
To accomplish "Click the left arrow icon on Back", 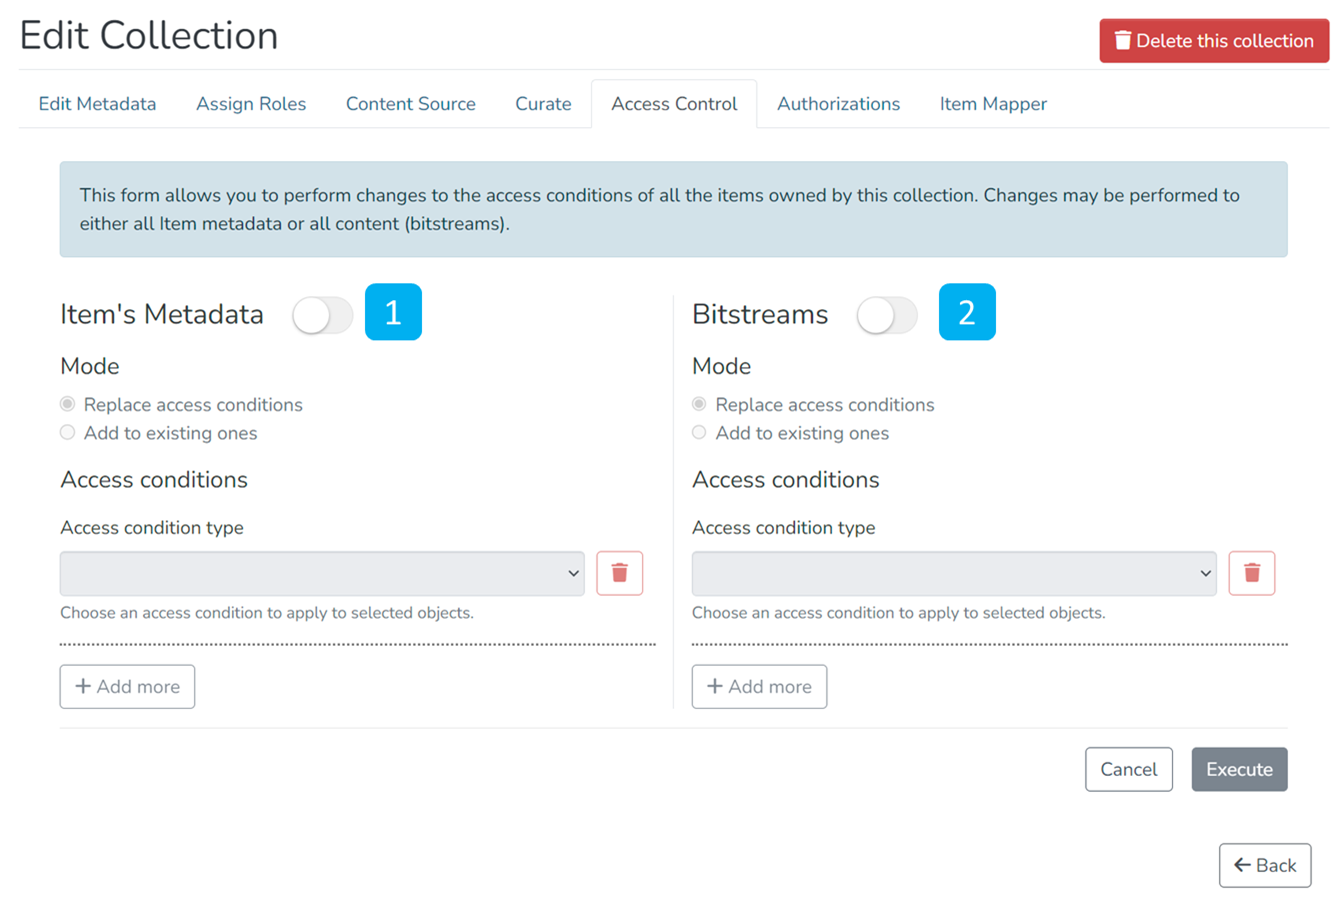I will (x=1242, y=865).
